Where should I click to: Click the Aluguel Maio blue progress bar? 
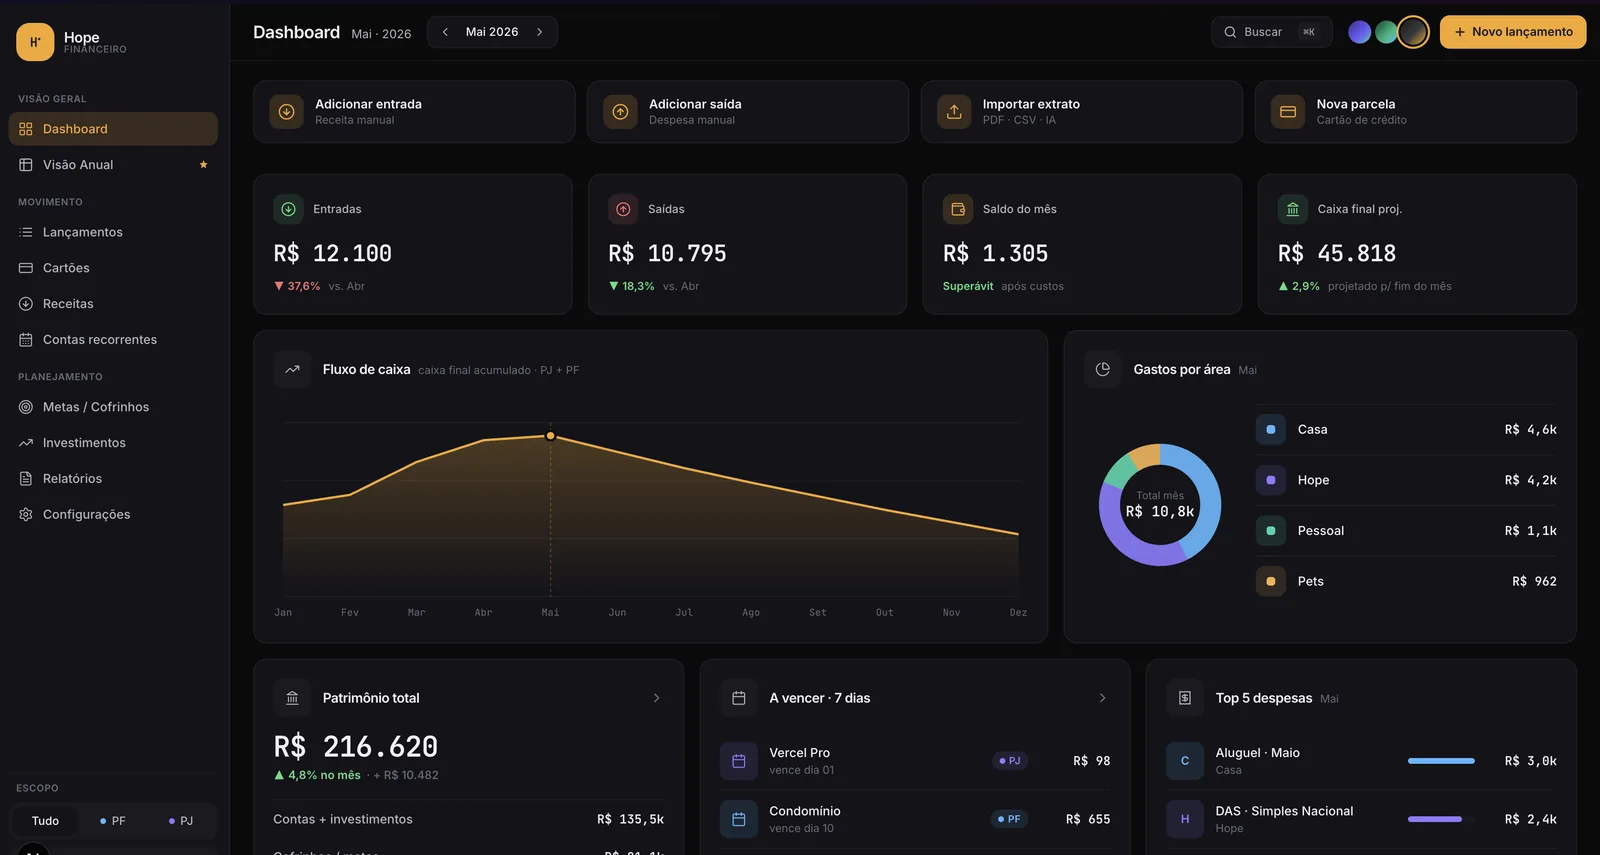point(1441,761)
